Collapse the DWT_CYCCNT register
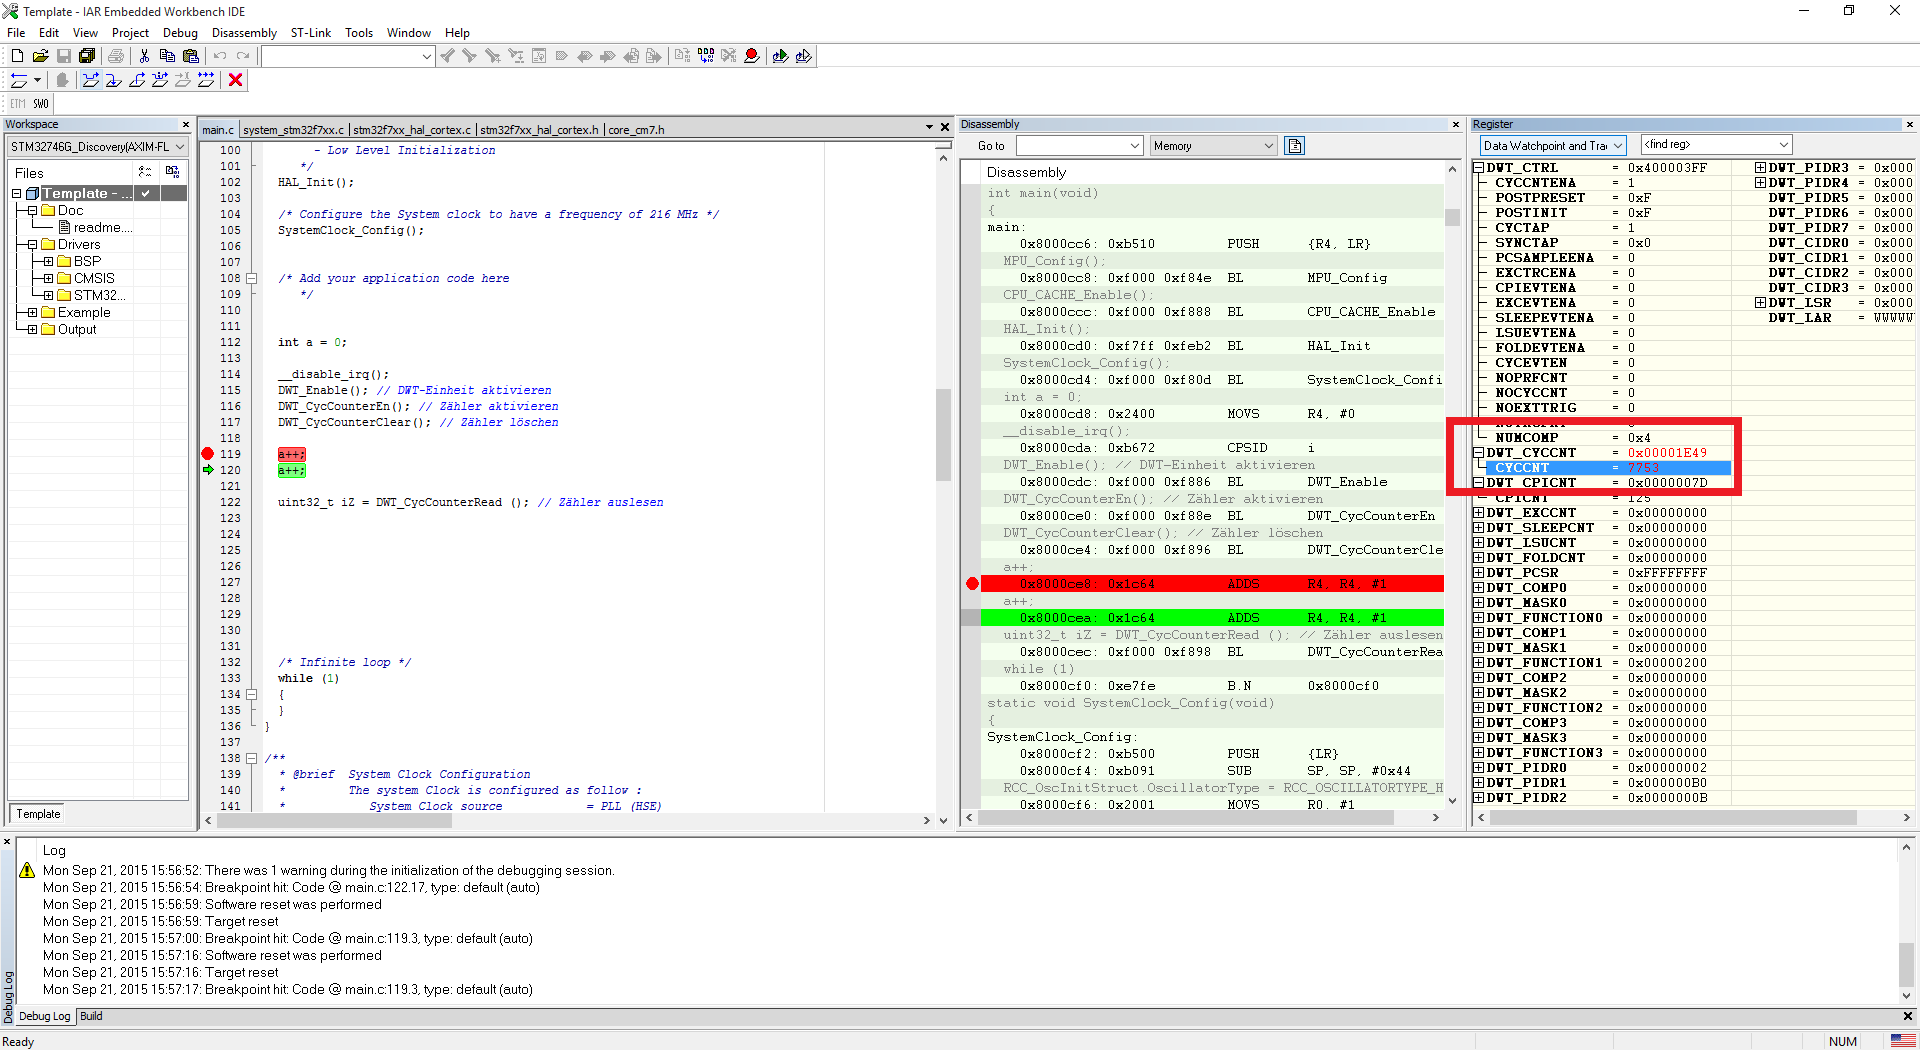 coord(1479,453)
